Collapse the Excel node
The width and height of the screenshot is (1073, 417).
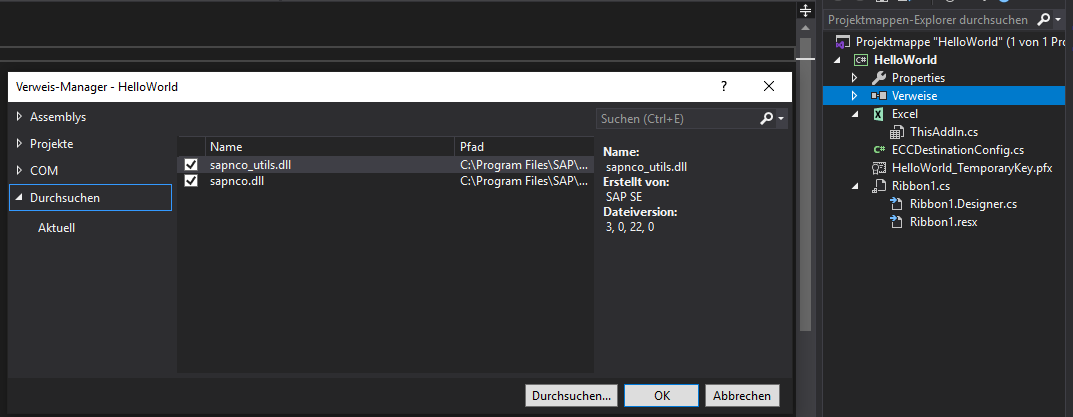[x=854, y=114]
